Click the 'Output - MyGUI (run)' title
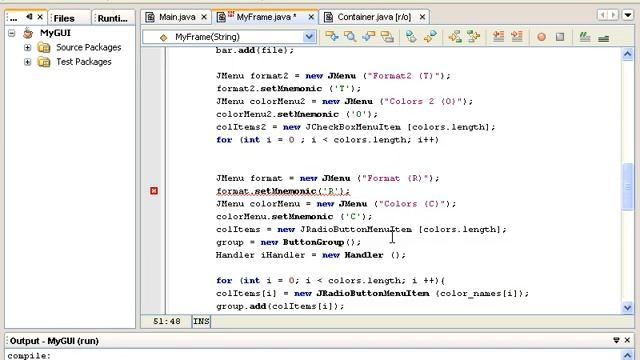Viewport: 640px width, 360px height. point(54,341)
